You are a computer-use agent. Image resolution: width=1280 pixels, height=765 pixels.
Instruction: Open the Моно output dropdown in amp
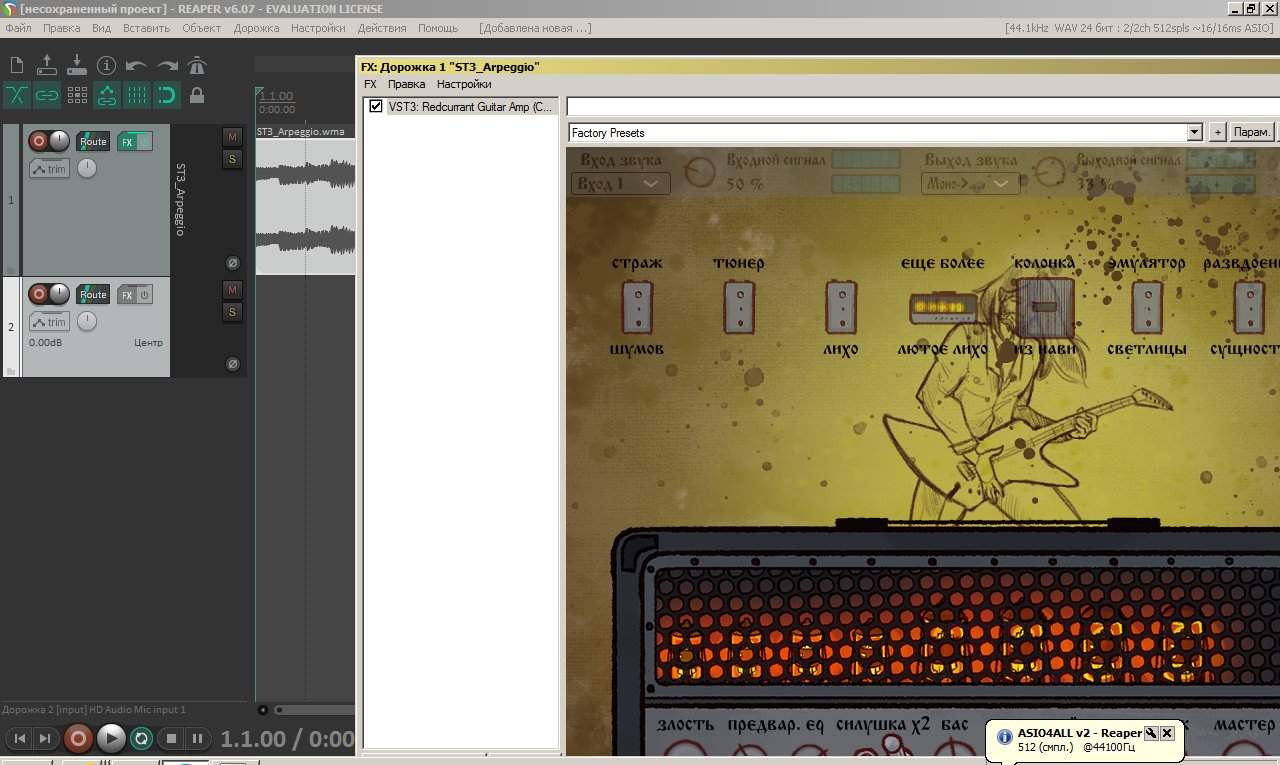(x=969, y=184)
